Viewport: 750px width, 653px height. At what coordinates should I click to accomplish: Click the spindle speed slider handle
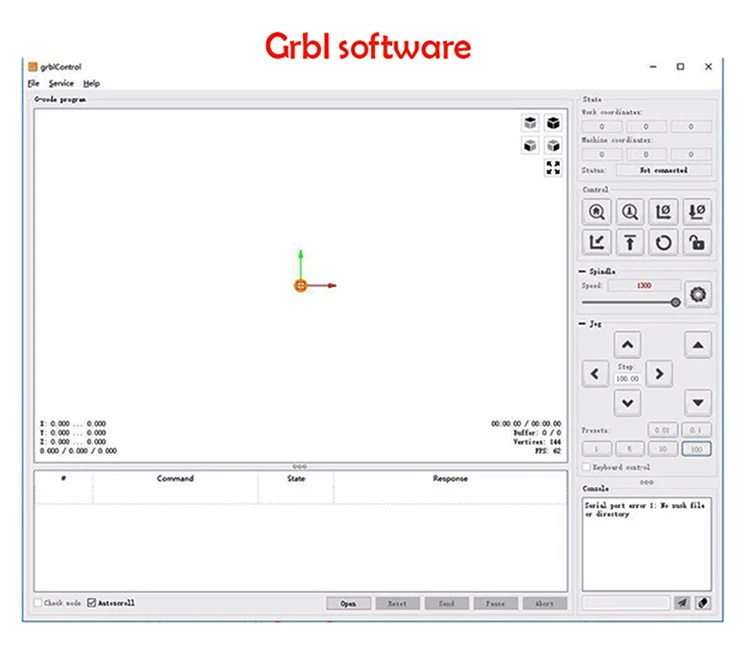tap(675, 302)
